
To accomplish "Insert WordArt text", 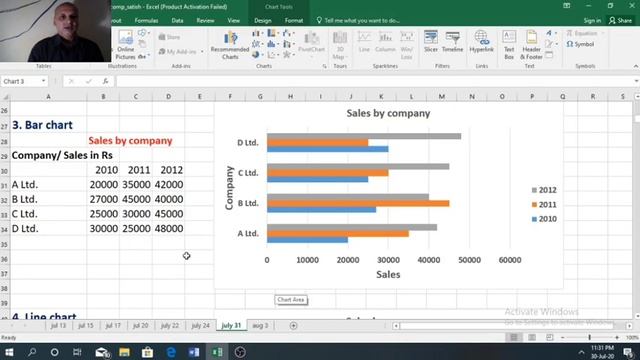I will tap(550, 33).
